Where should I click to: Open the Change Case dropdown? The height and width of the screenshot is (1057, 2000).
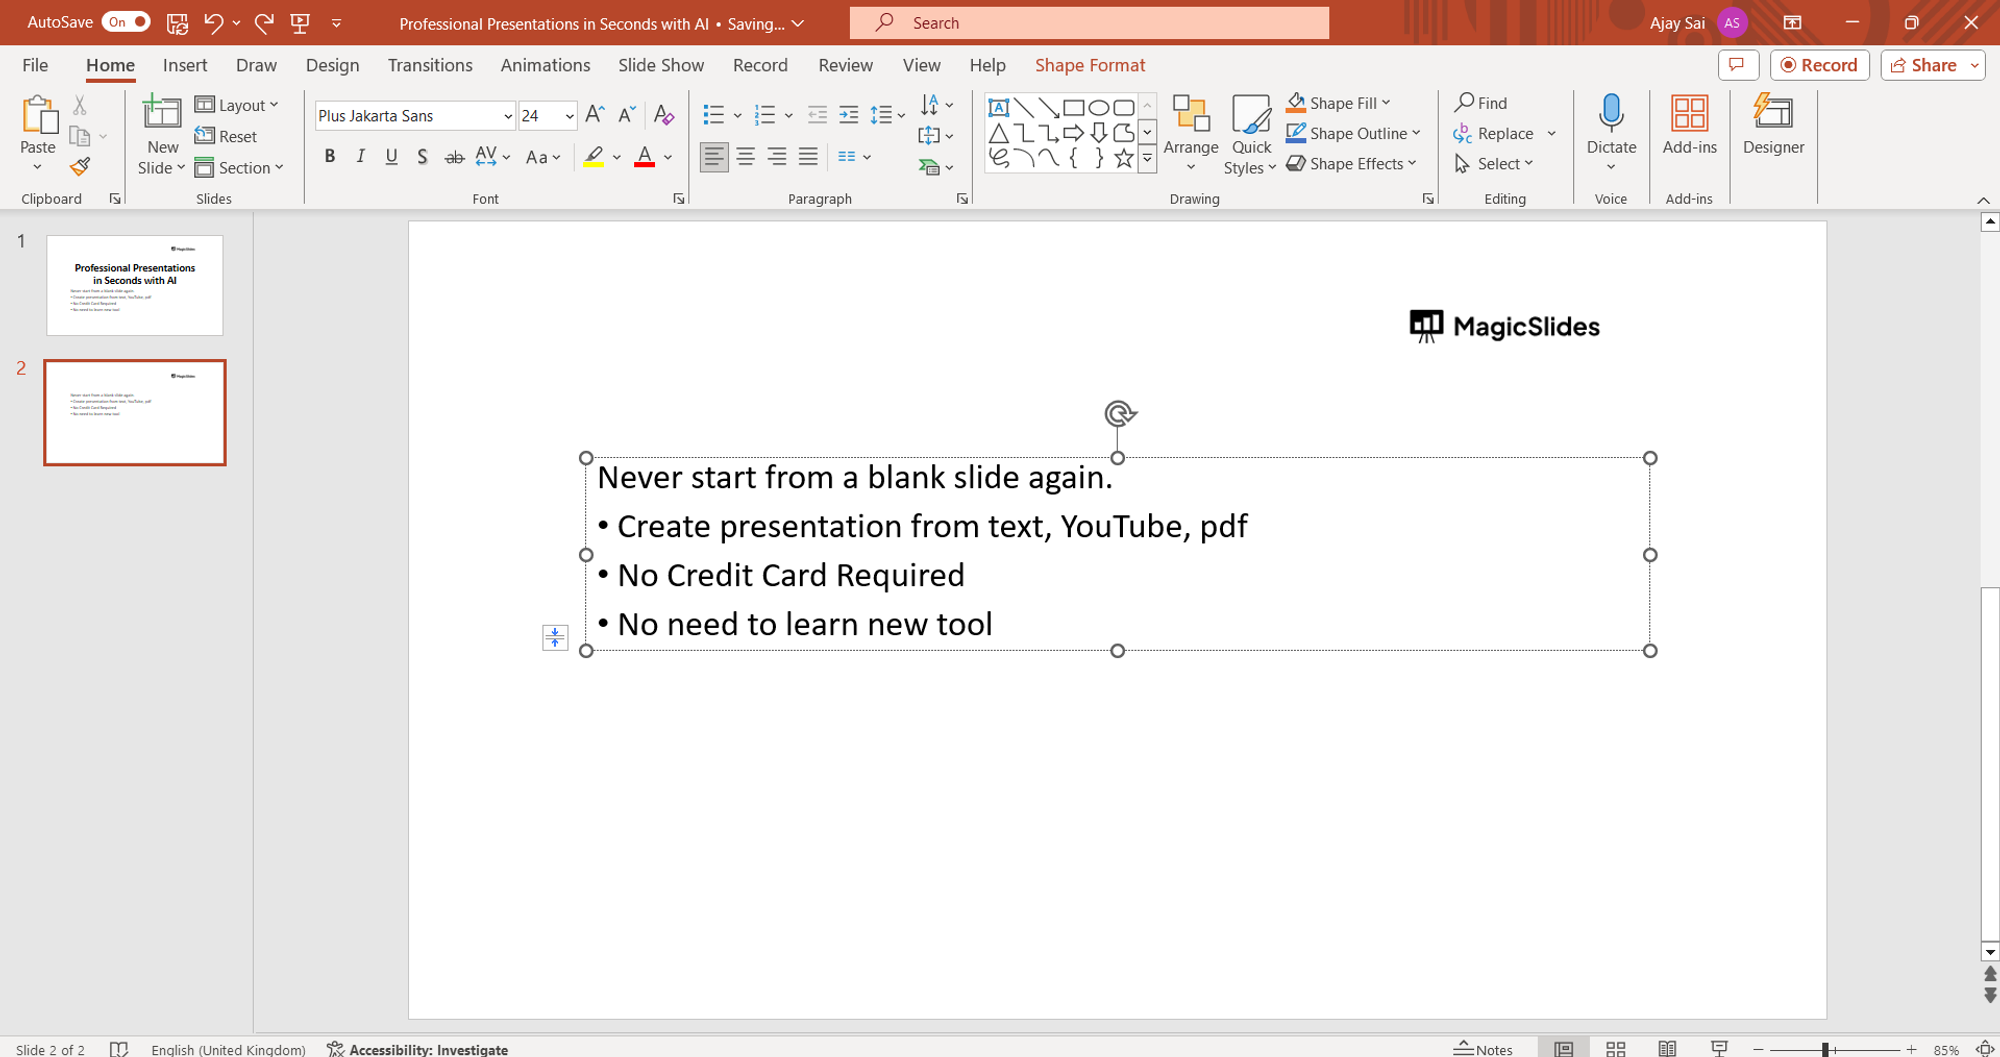click(543, 157)
